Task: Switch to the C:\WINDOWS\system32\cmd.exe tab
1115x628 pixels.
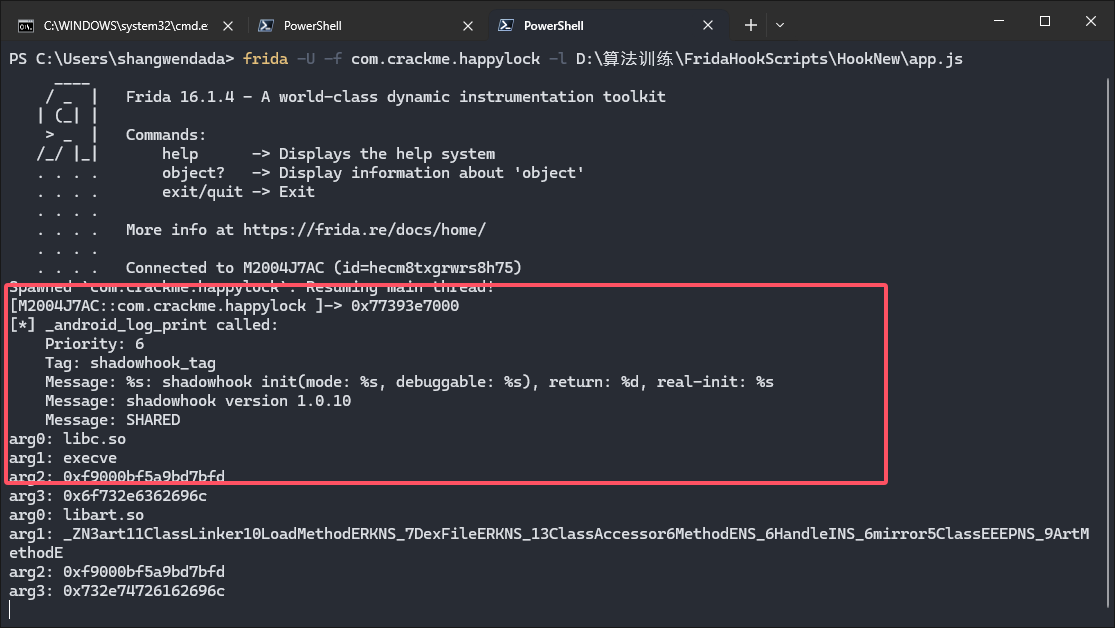Action: (x=125, y=26)
